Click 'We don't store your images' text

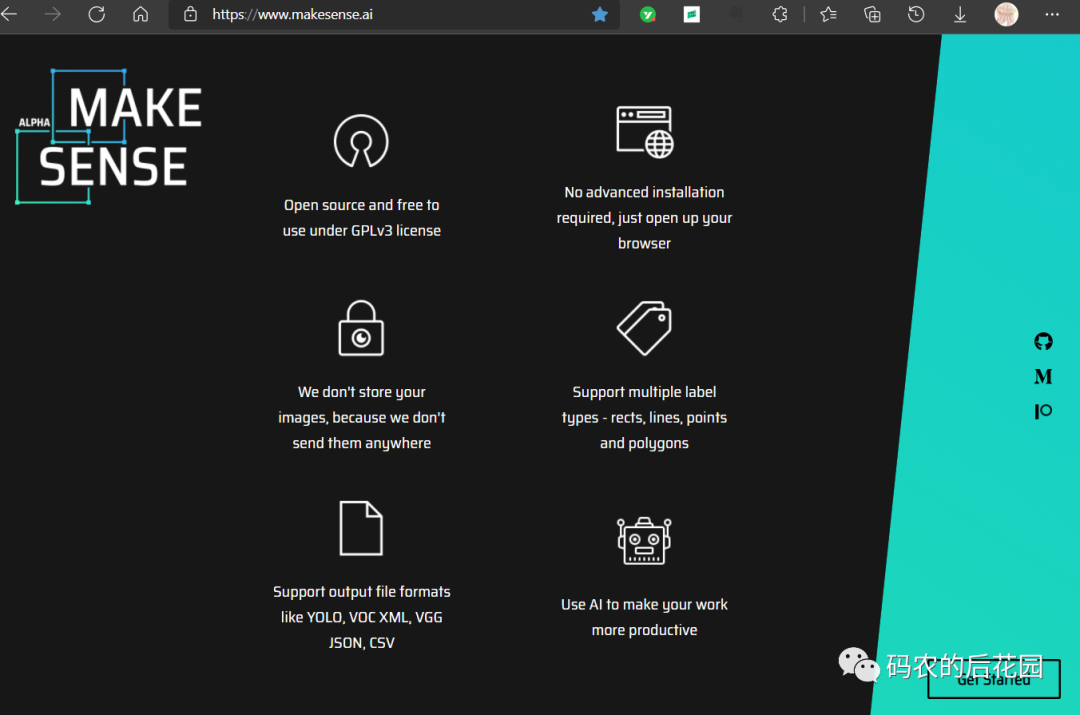tap(362, 417)
